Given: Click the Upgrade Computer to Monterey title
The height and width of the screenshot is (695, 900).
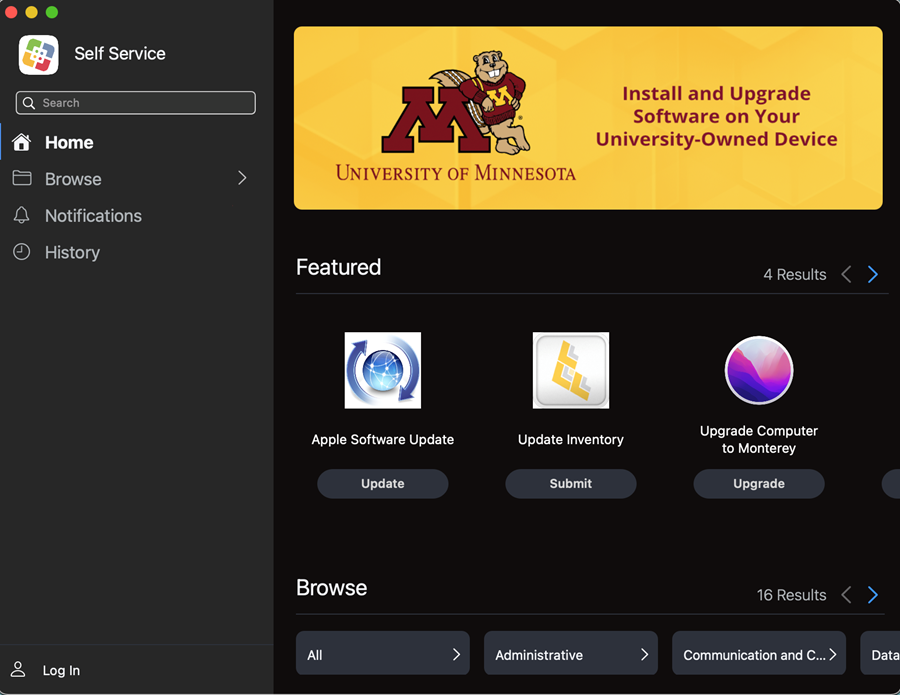Looking at the screenshot, I should point(759,440).
